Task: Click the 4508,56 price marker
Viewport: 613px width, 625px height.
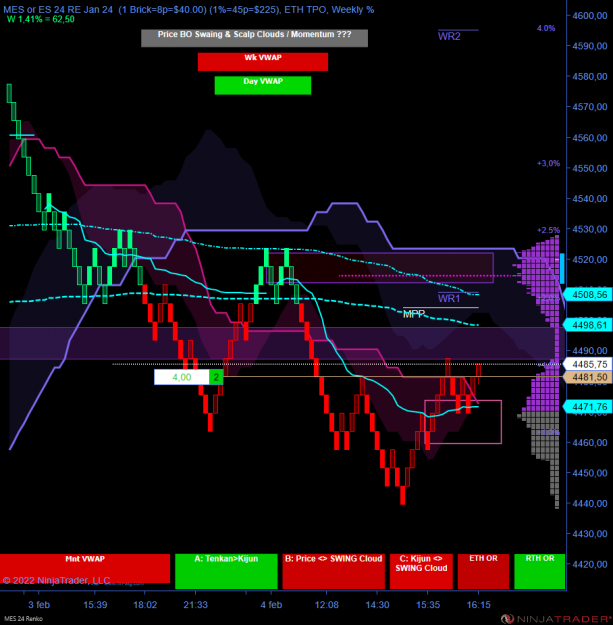Action: point(589,295)
